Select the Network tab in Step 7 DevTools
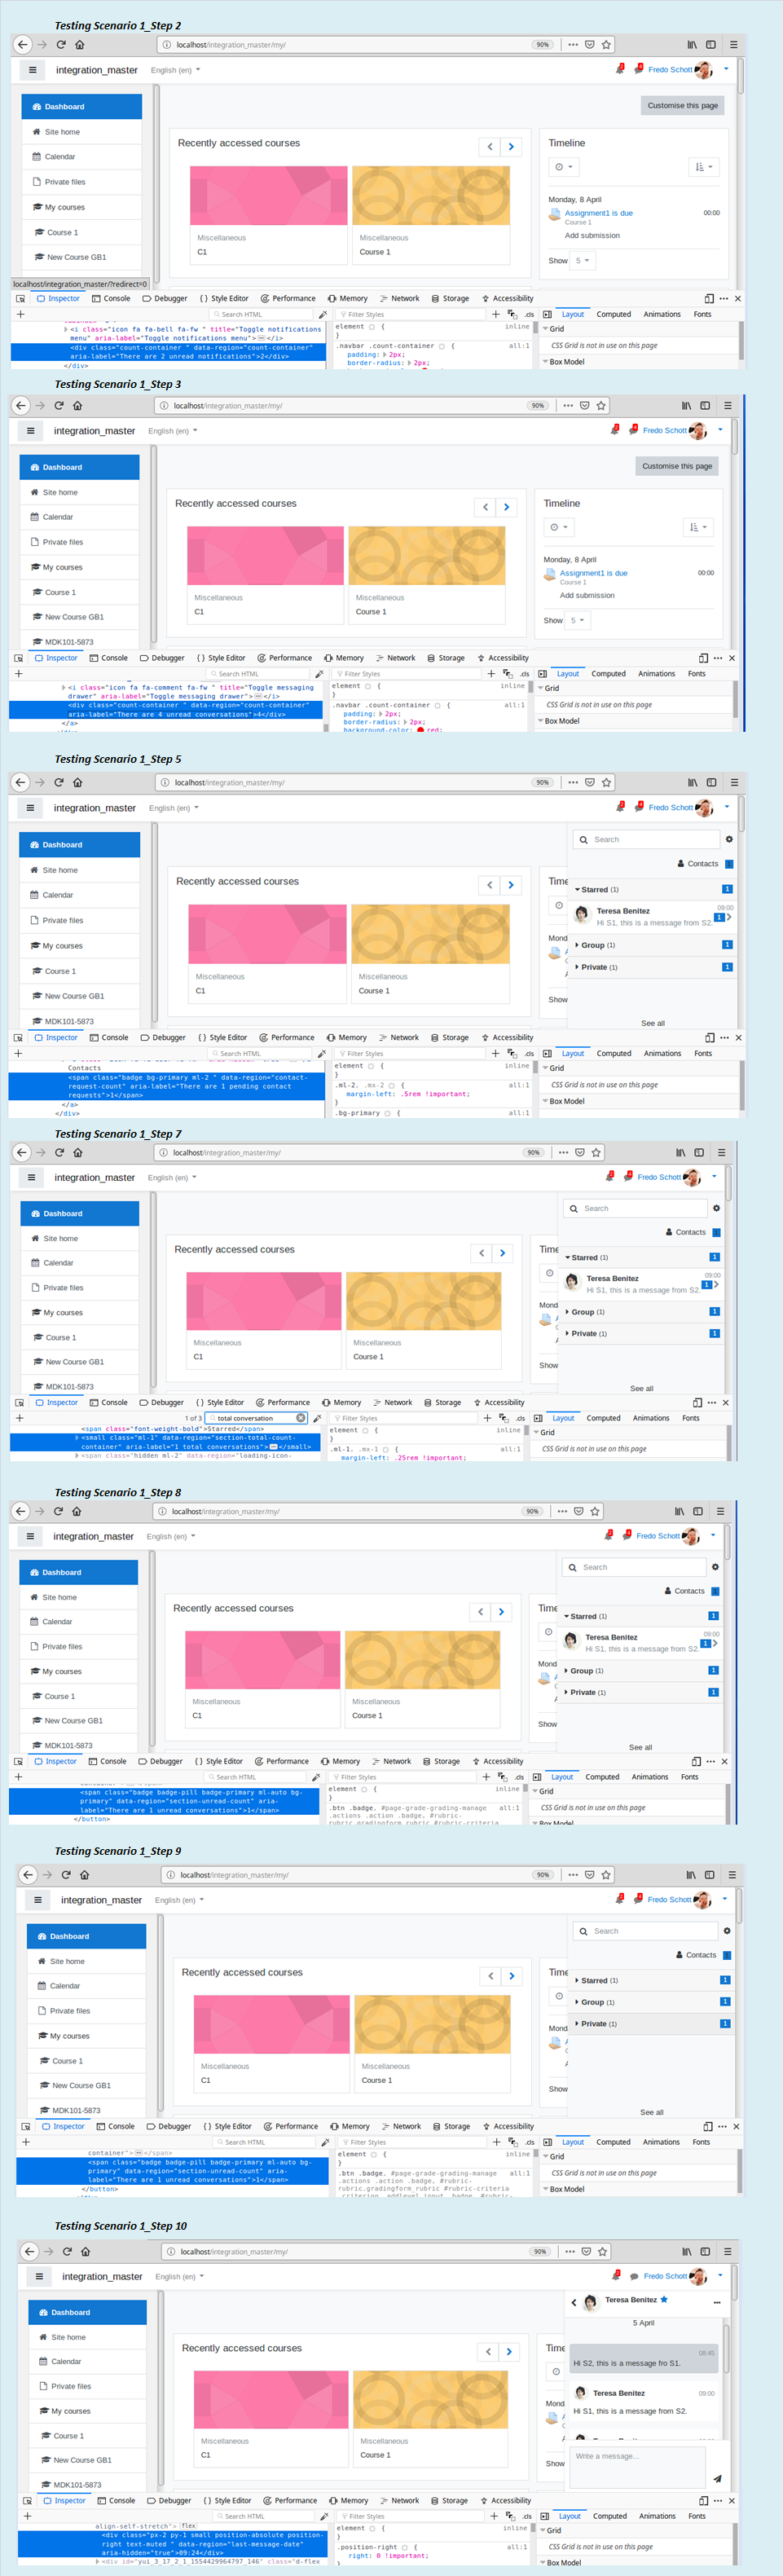Image resolution: width=783 pixels, height=2576 pixels. point(392,1402)
